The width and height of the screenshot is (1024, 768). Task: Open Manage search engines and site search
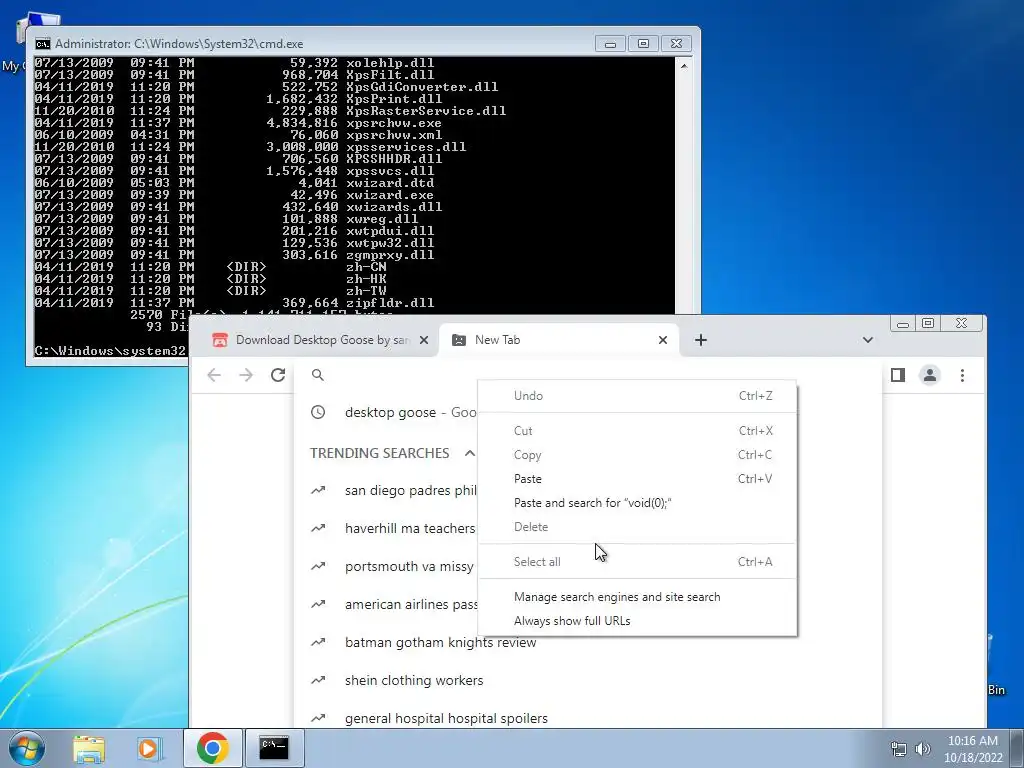(x=637, y=597)
